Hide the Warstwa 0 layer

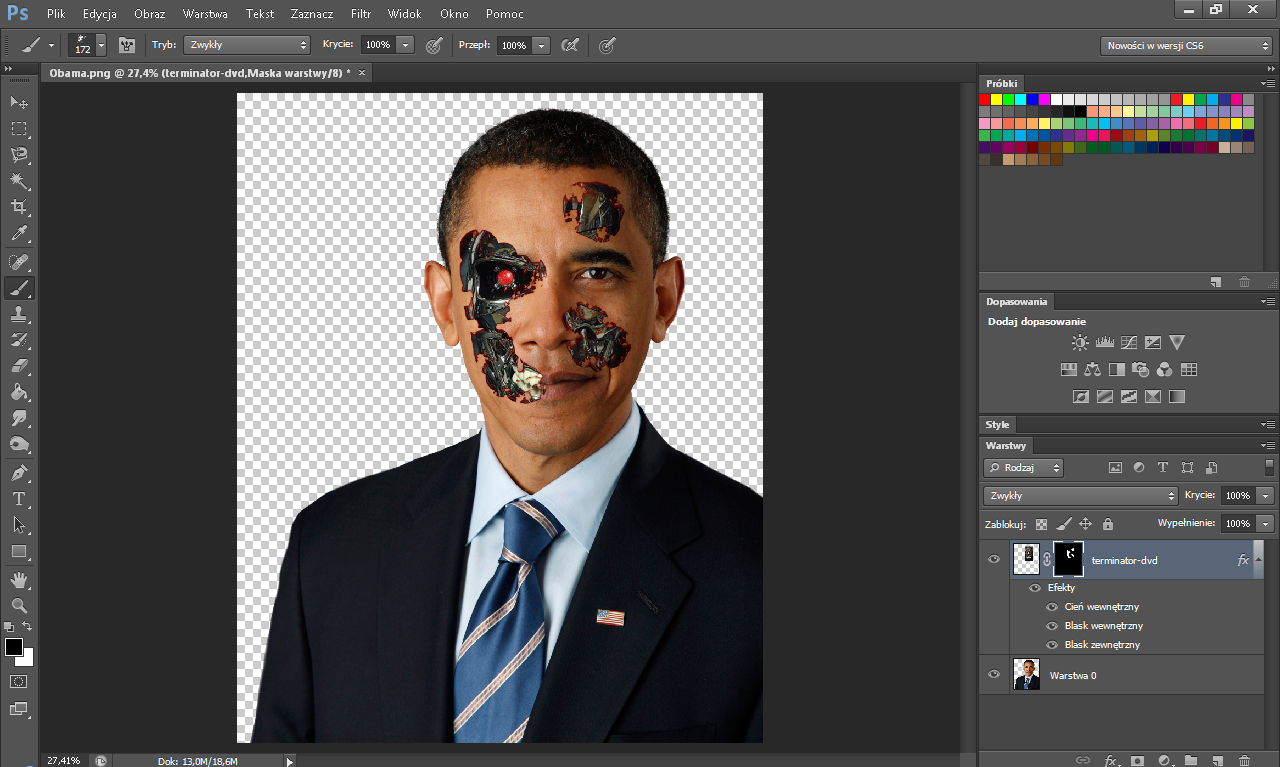pos(994,674)
